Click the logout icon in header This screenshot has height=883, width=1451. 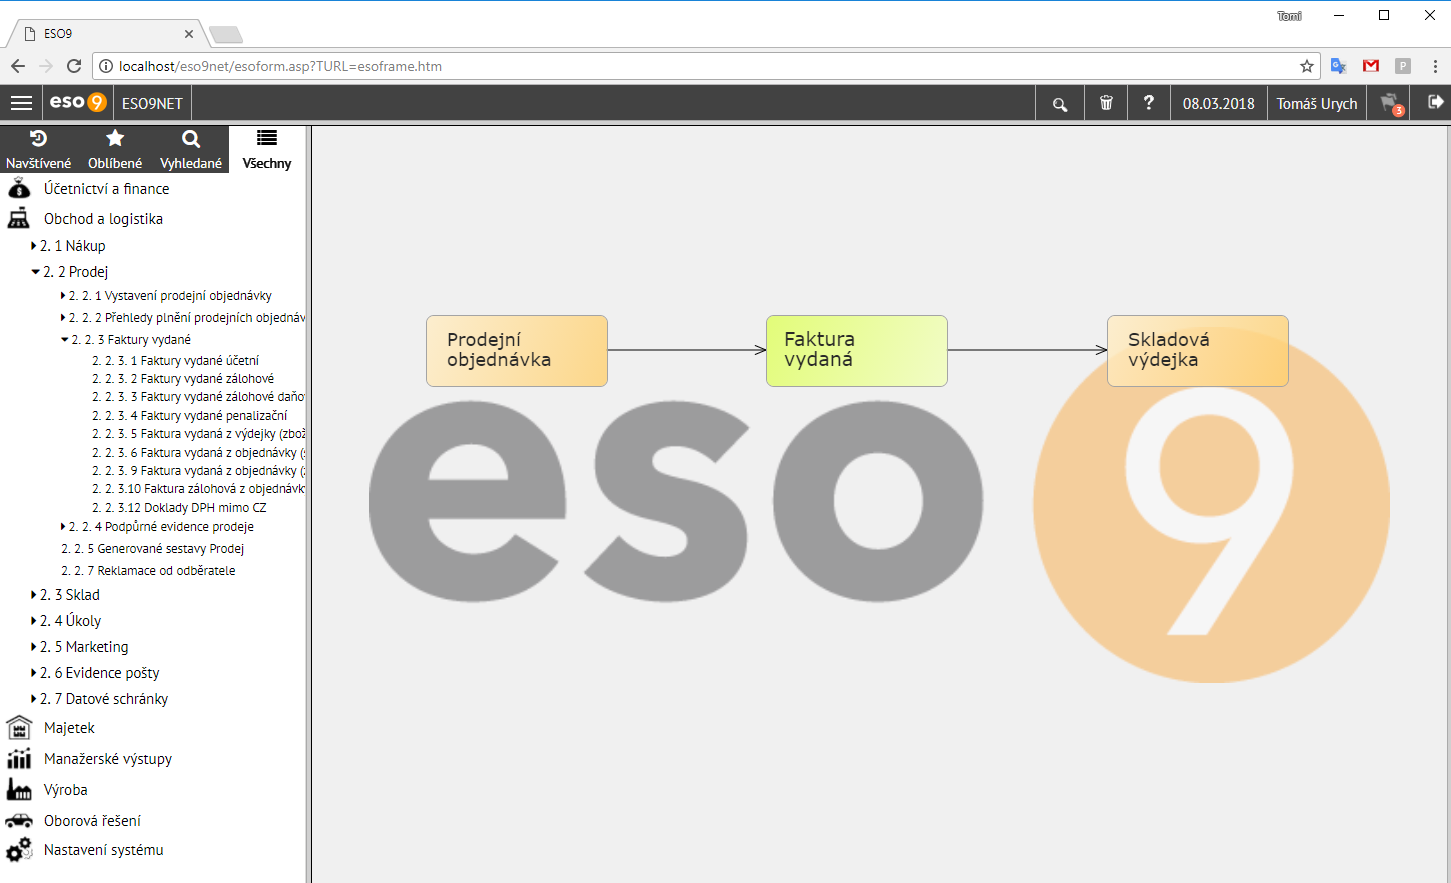click(x=1436, y=102)
